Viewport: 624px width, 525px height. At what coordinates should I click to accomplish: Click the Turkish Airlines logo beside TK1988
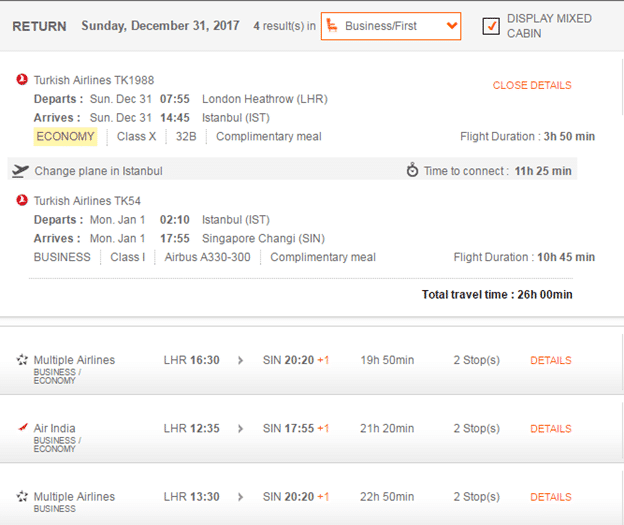click(x=22, y=80)
